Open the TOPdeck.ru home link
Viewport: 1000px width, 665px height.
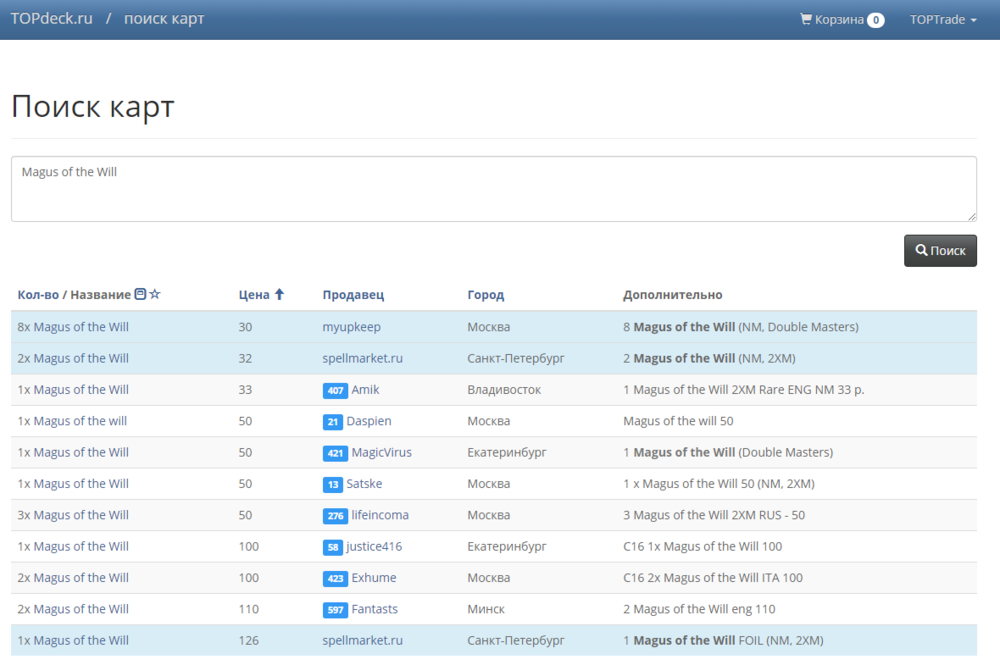(52, 19)
